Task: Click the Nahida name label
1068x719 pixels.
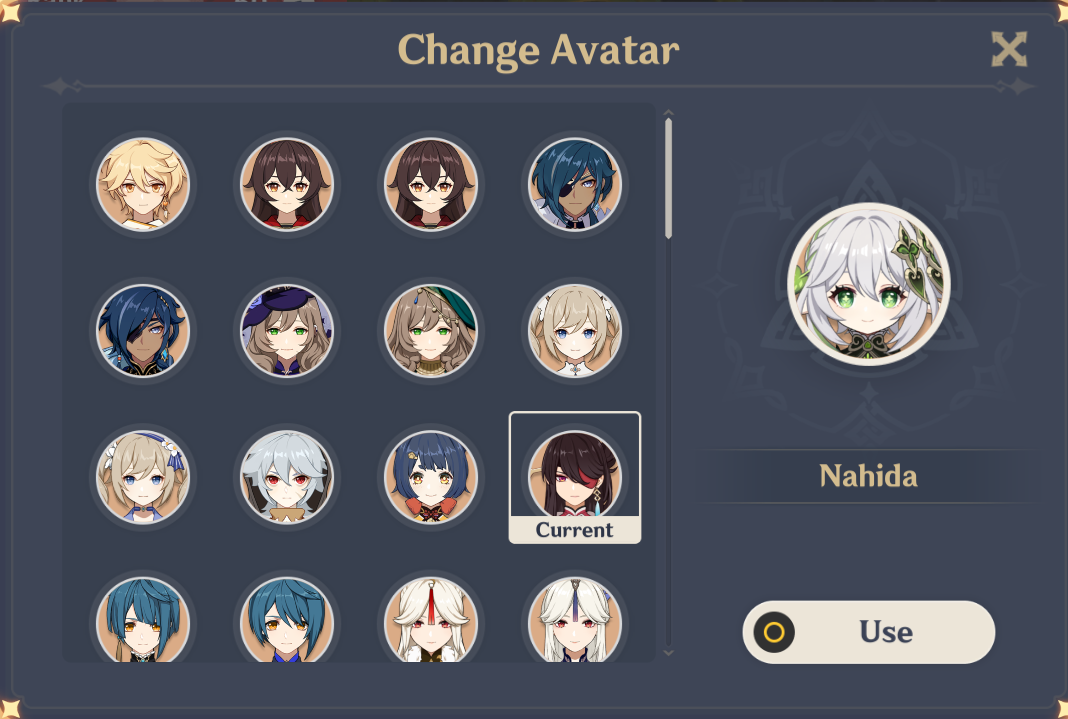Action: click(866, 477)
